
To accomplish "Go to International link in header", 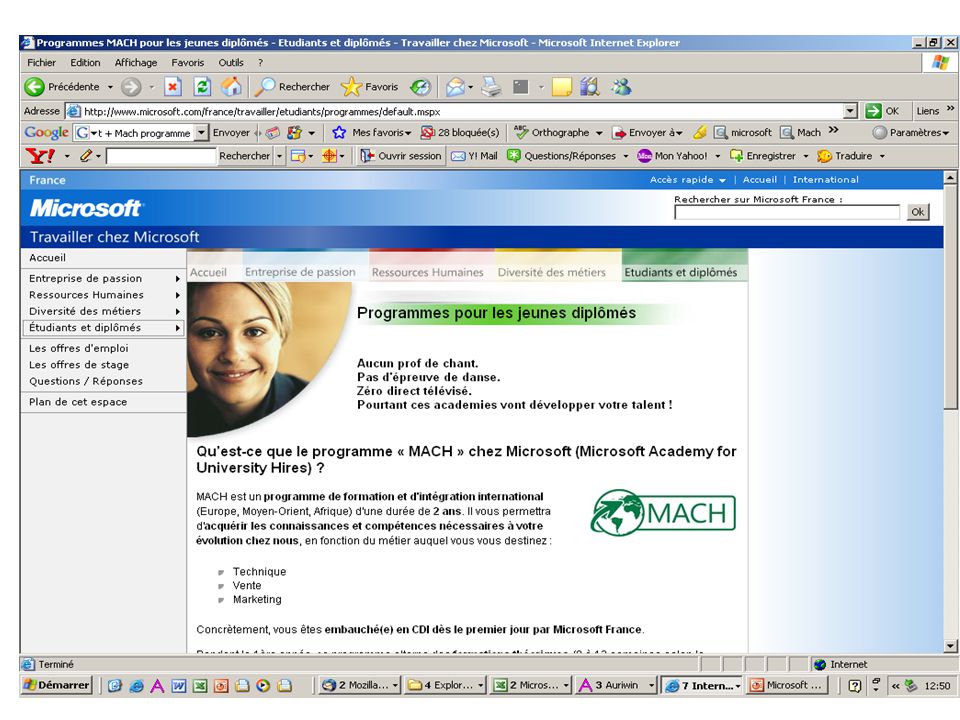I will (x=825, y=180).
